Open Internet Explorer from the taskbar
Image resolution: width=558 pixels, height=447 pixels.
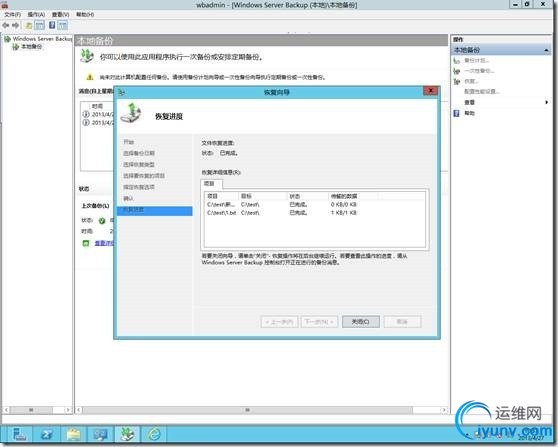coord(154,434)
